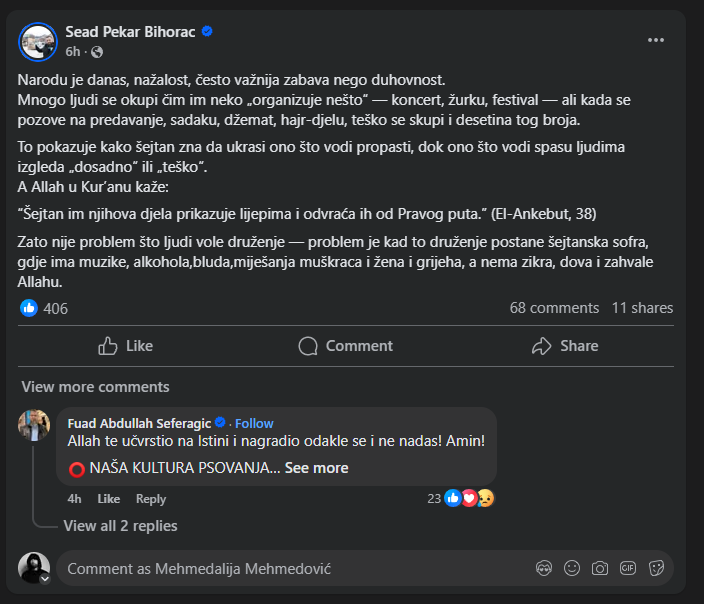Open the post options three-dots menu
This screenshot has width=704, height=604.
(x=656, y=40)
